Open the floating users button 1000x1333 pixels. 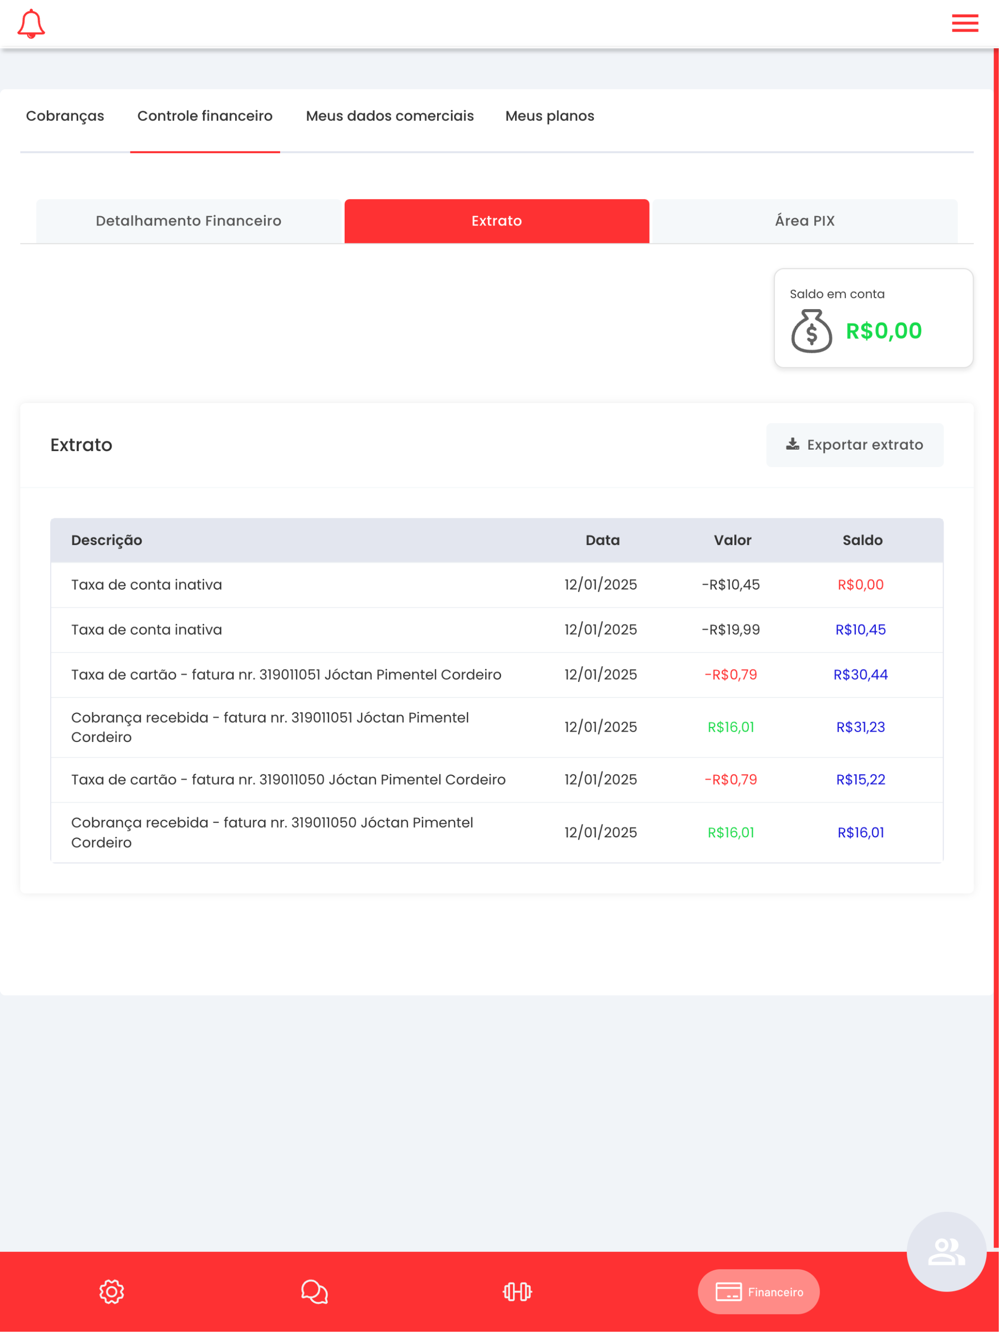[946, 1251]
